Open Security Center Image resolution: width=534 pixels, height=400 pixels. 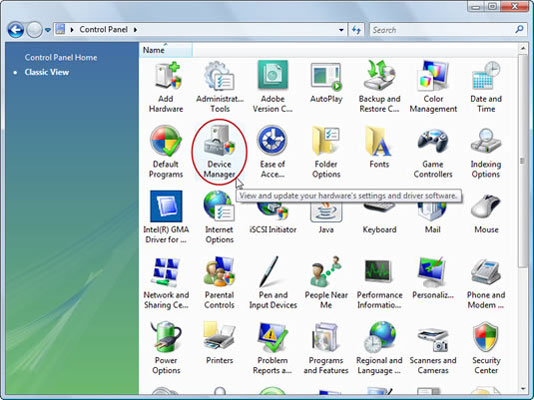click(486, 348)
